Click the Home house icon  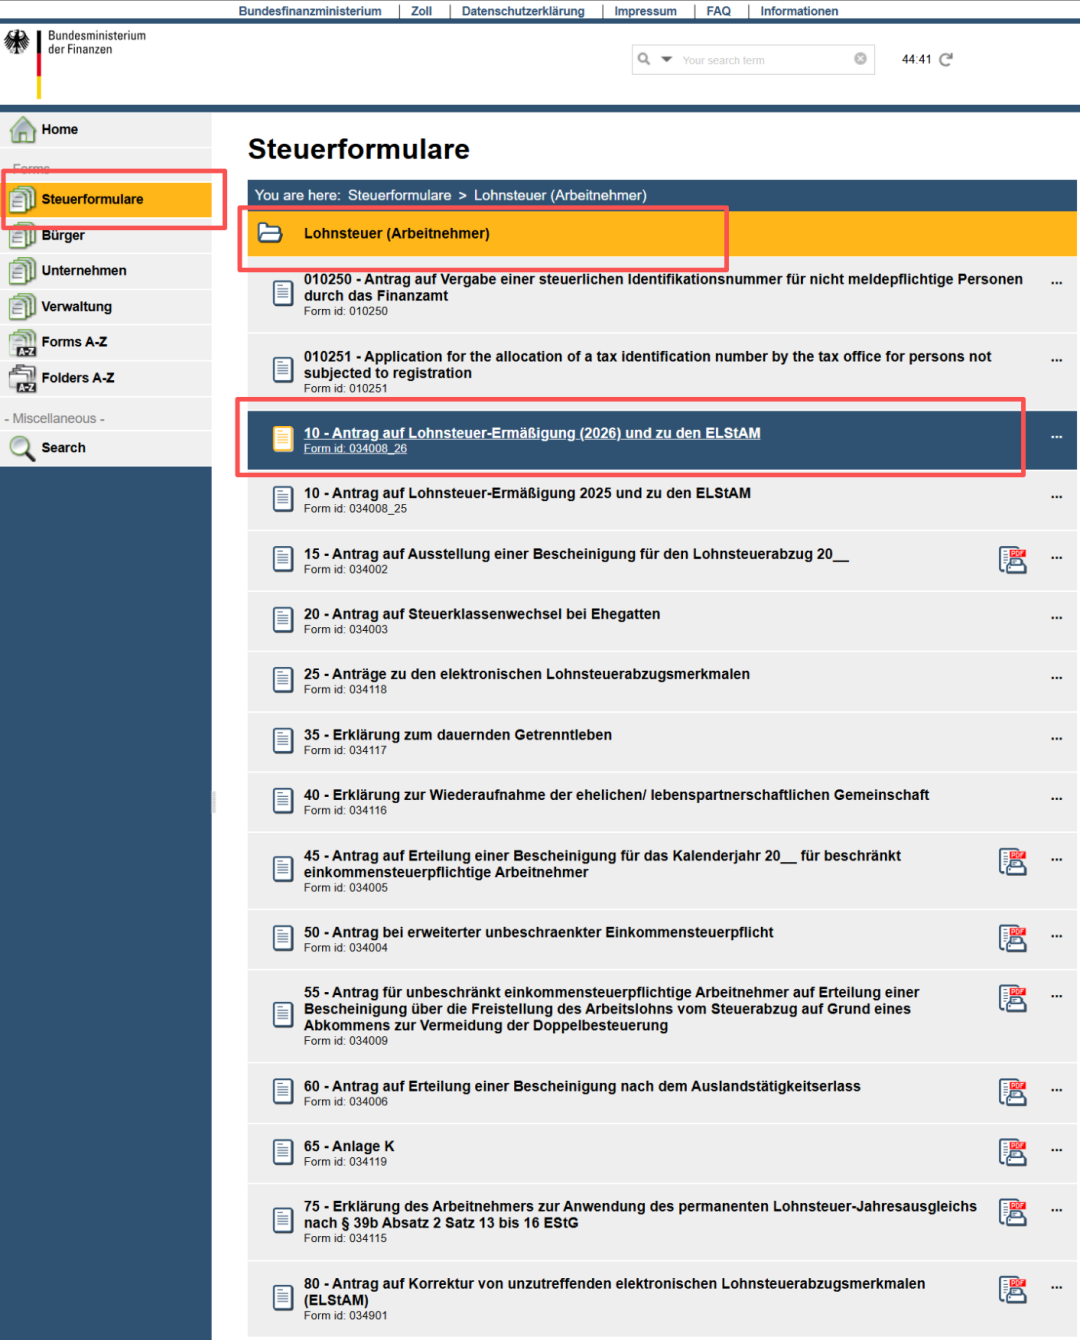tap(23, 130)
